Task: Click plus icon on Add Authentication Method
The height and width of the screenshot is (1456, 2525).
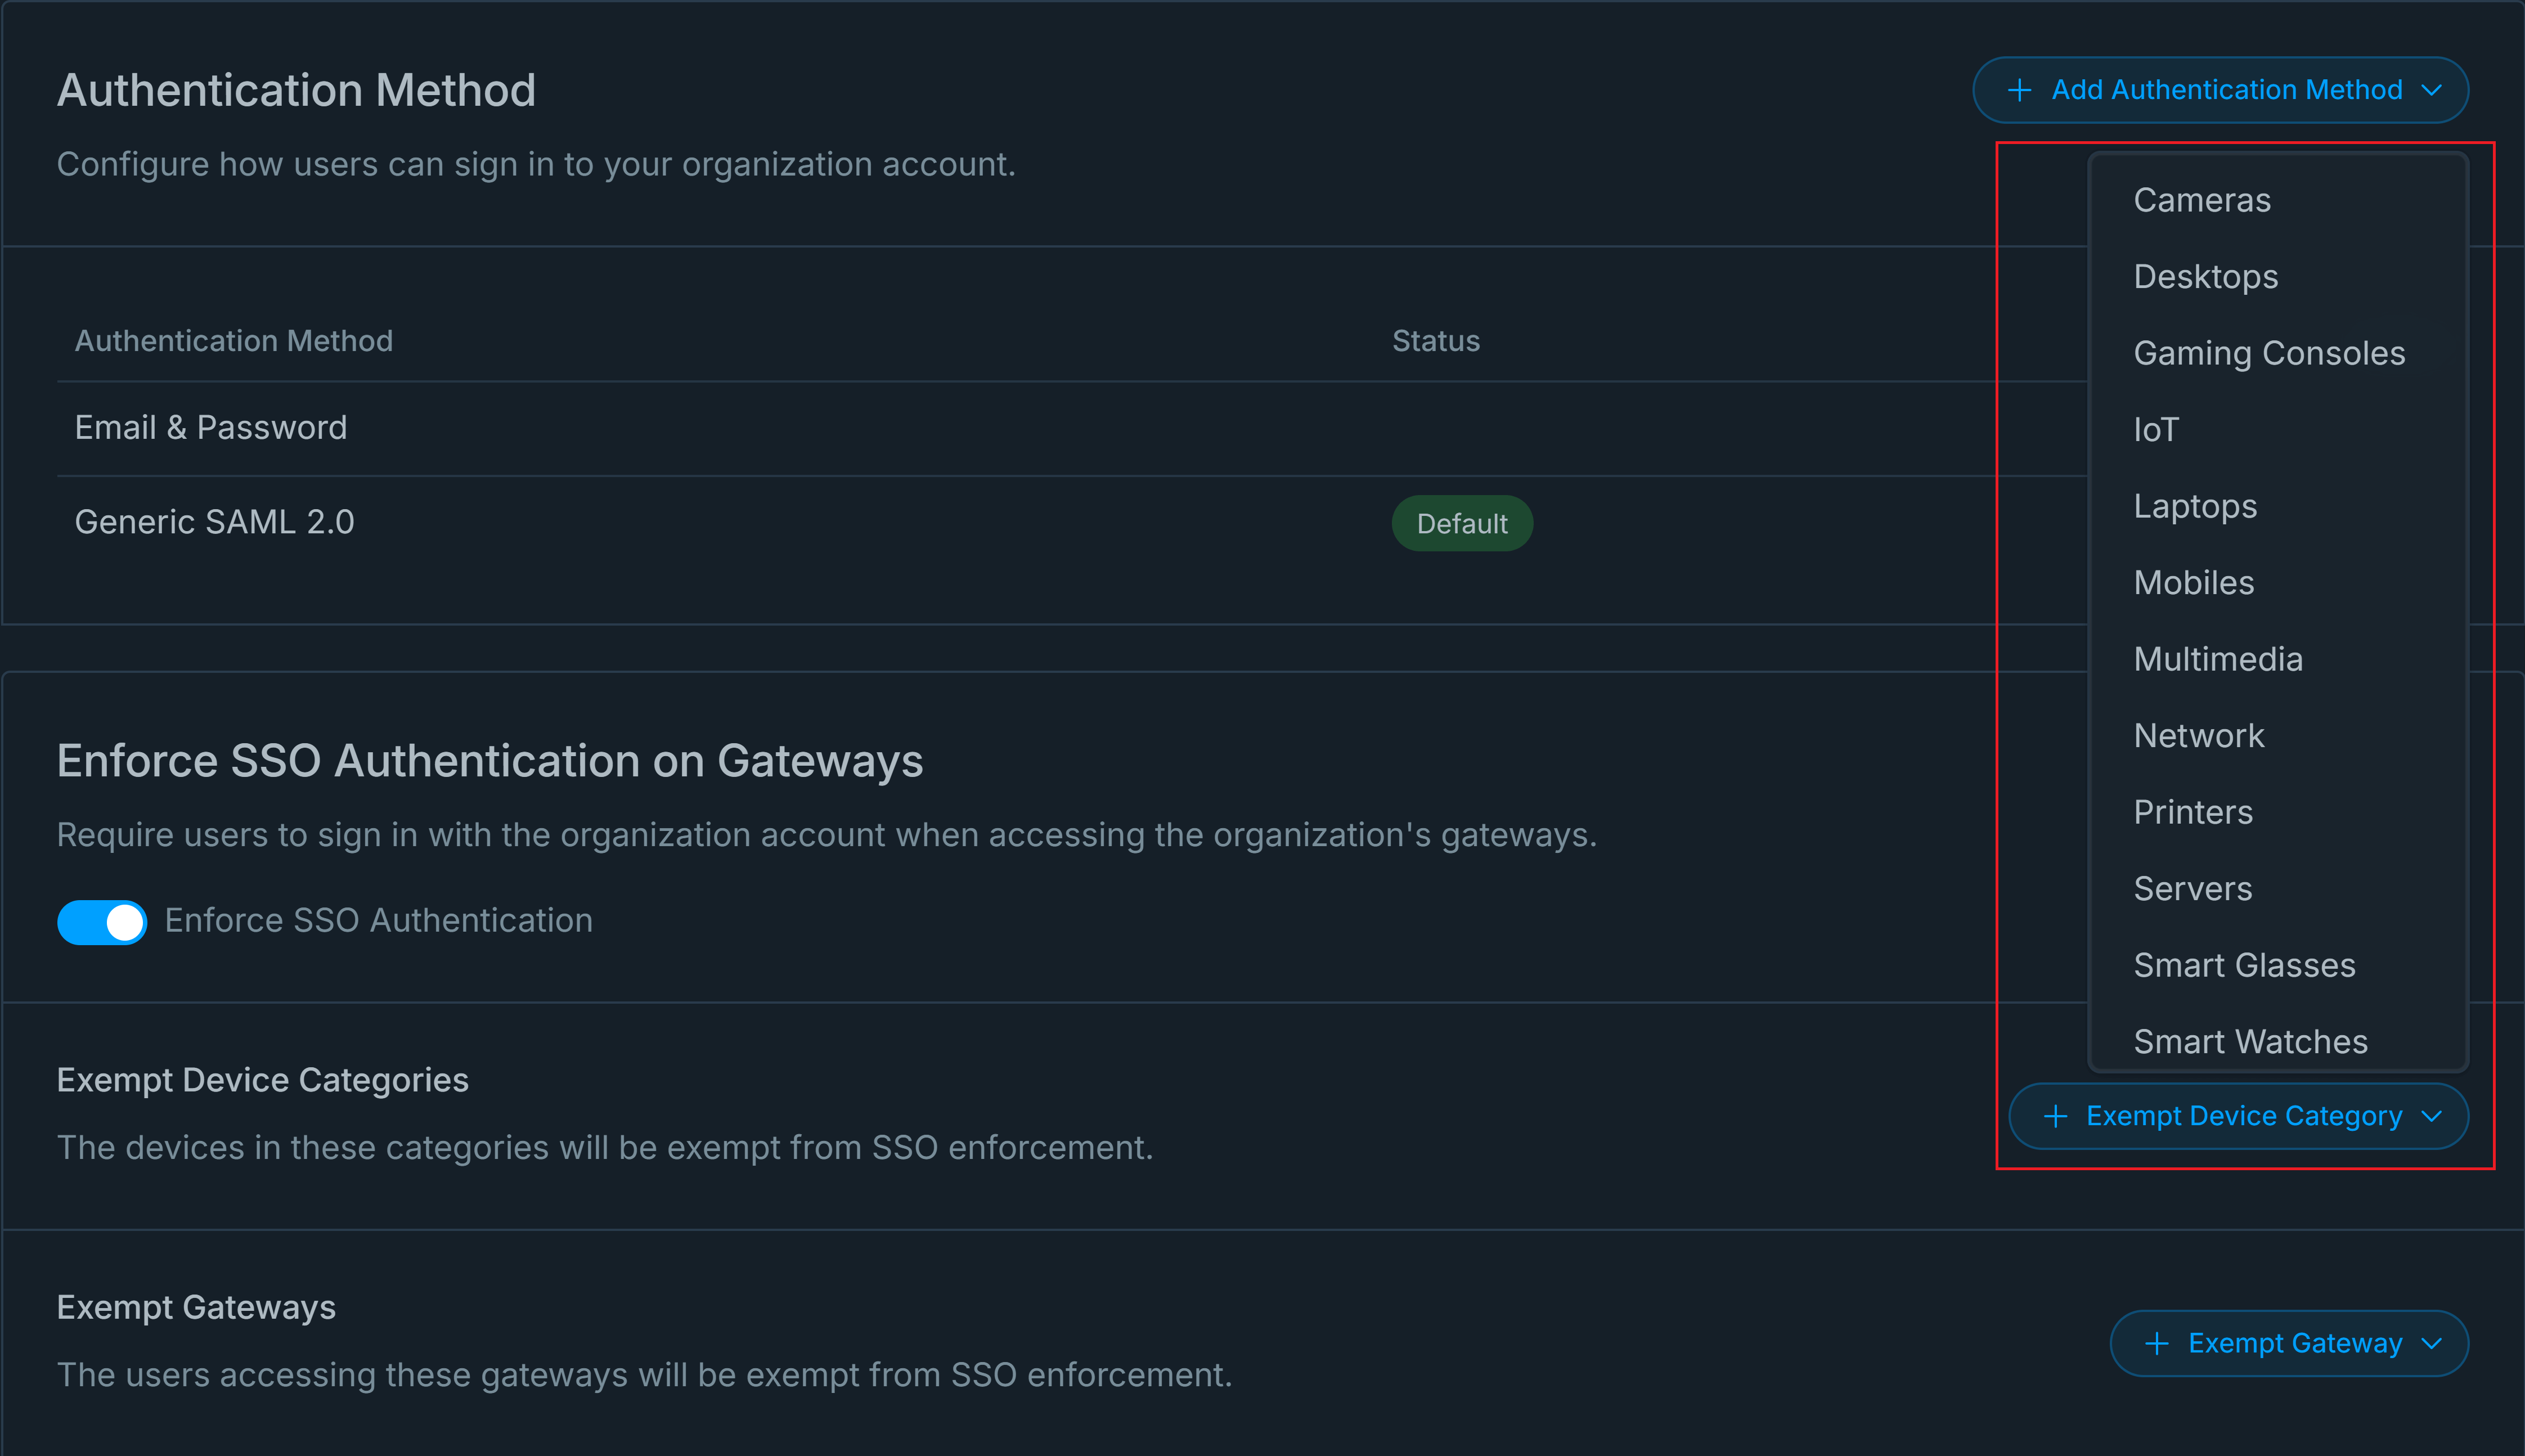Action: coord(2019,90)
